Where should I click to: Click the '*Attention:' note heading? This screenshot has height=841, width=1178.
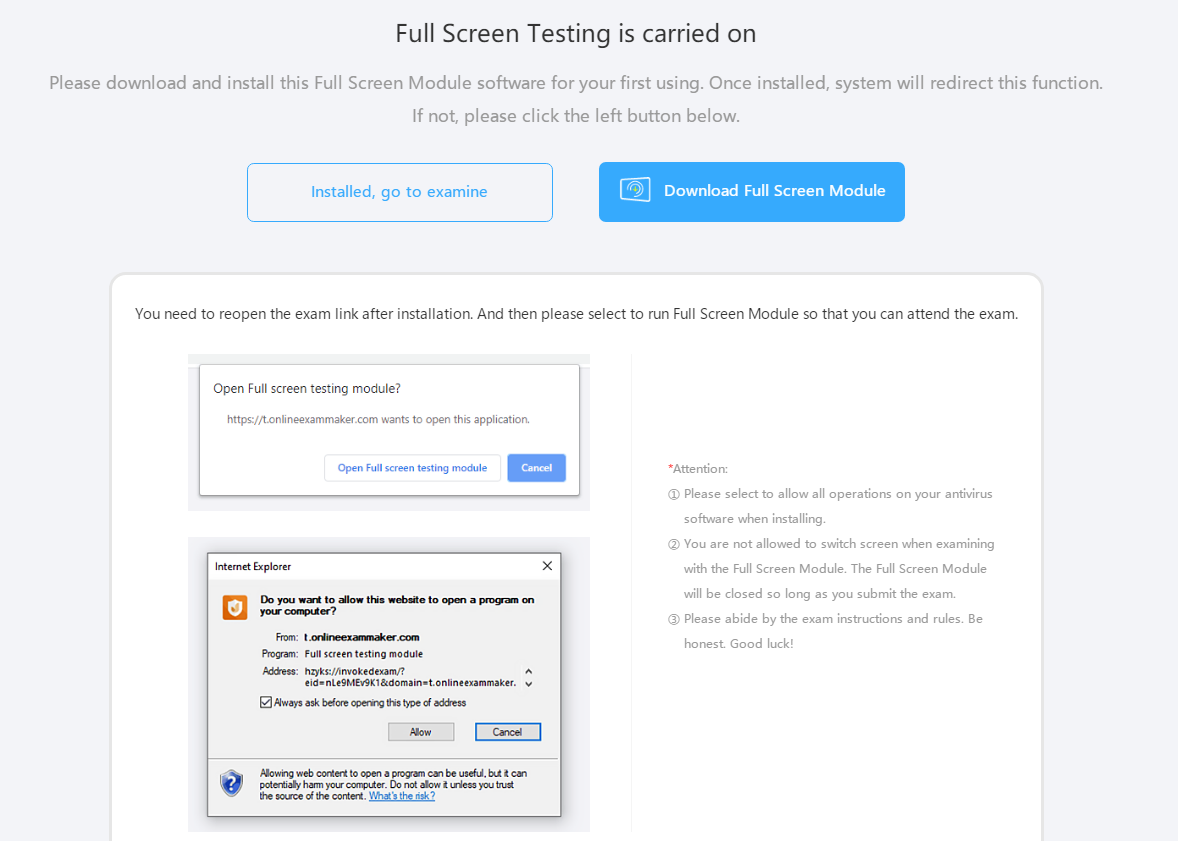[698, 469]
